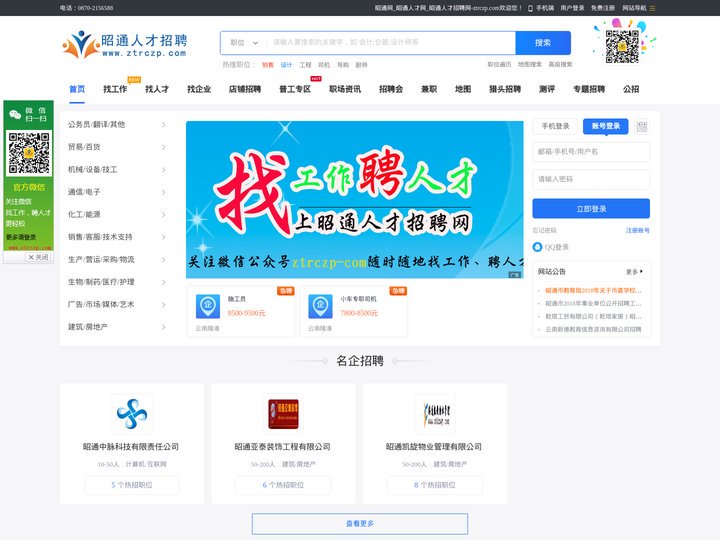Viewport: 720px width, 540px height.
Task: Expand 生物/制药/医疗/护理 category arrow
Action: pos(163,282)
